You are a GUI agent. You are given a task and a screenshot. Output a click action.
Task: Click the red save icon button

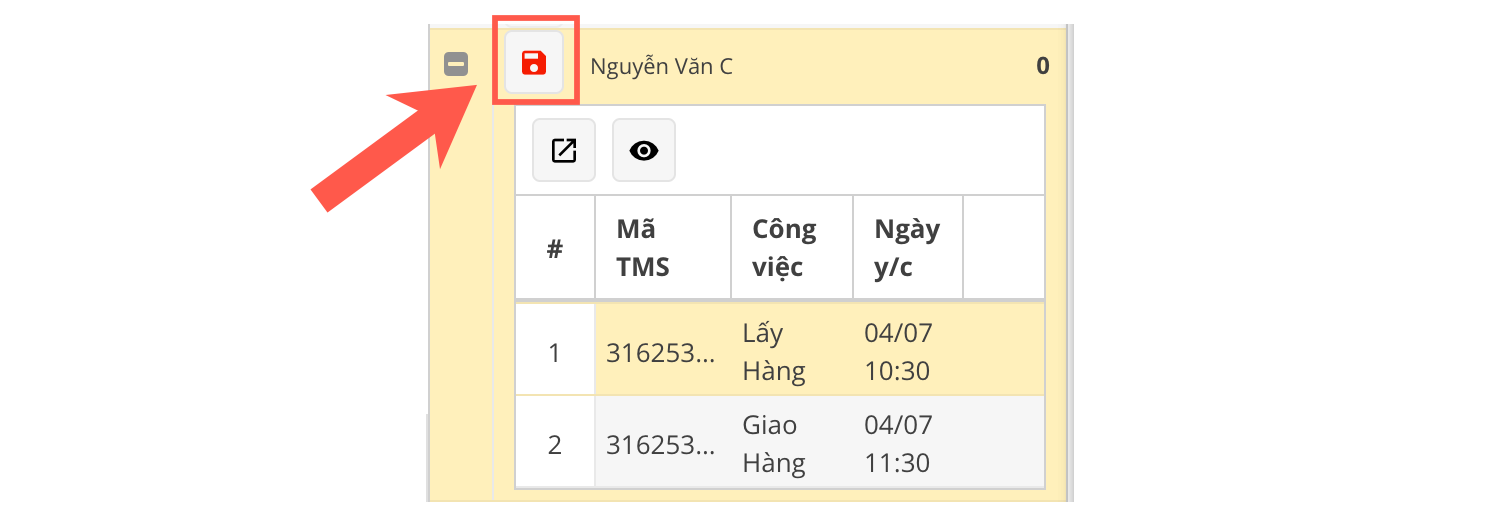pos(534,63)
